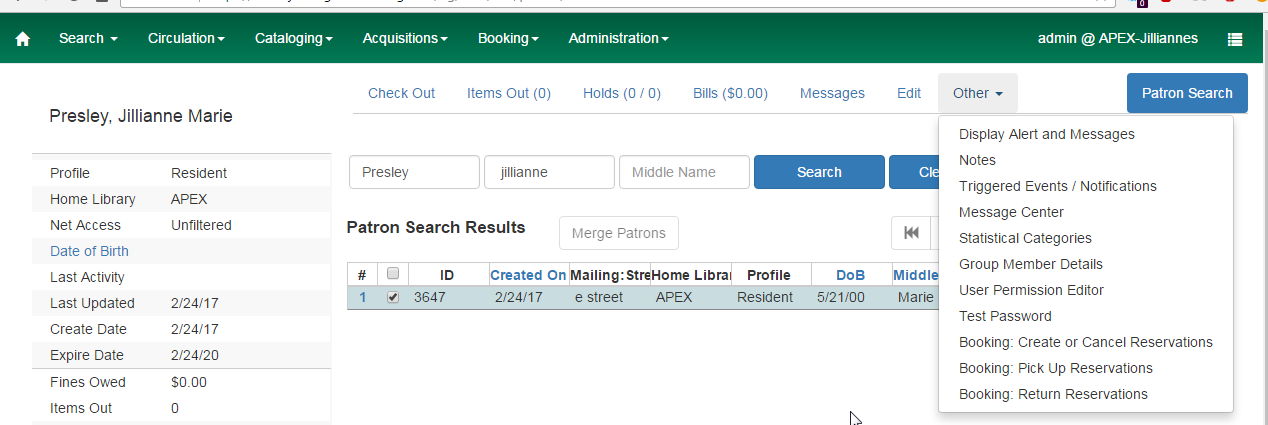
Task: Open the list icon beside admin account
Action: 1235,39
